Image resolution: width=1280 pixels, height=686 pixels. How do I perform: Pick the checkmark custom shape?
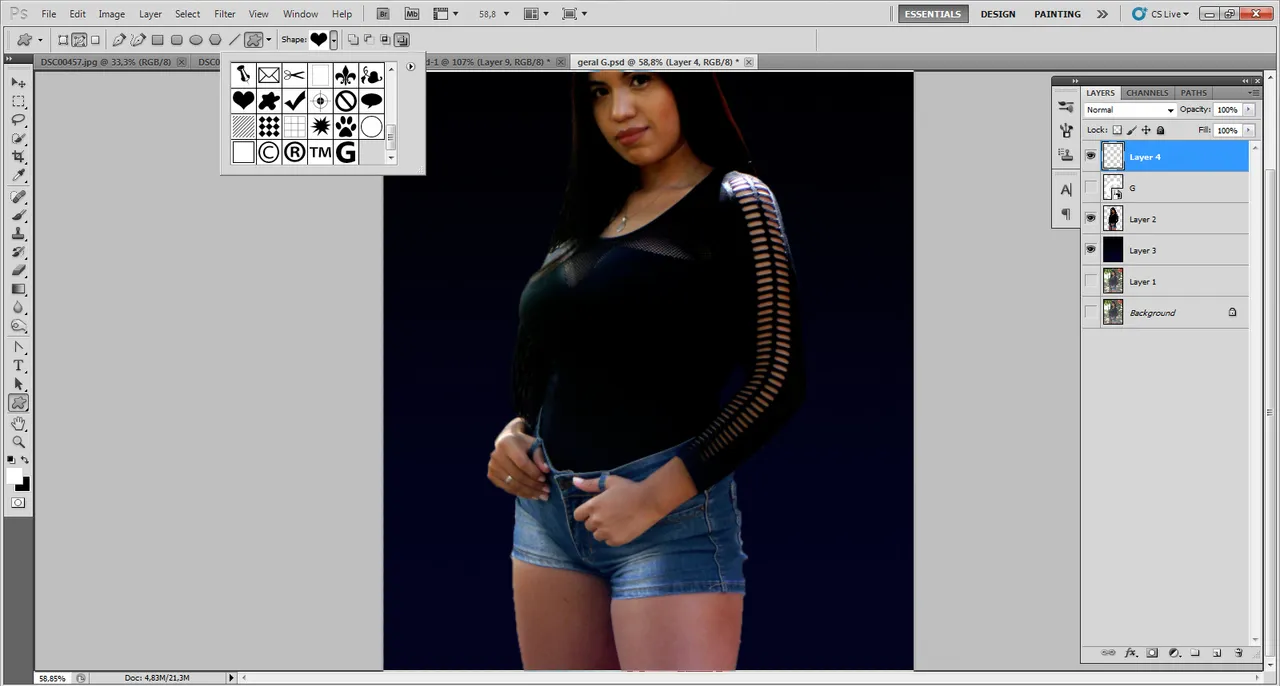coord(294,101)
